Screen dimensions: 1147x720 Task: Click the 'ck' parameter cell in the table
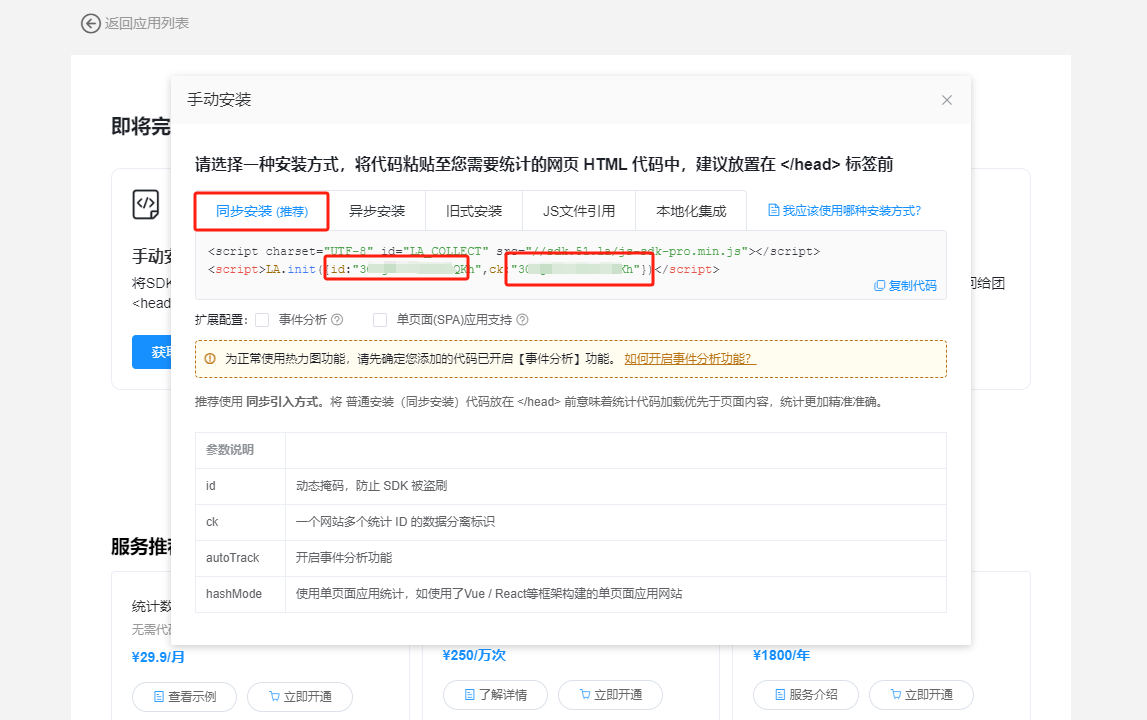(240, 522)
